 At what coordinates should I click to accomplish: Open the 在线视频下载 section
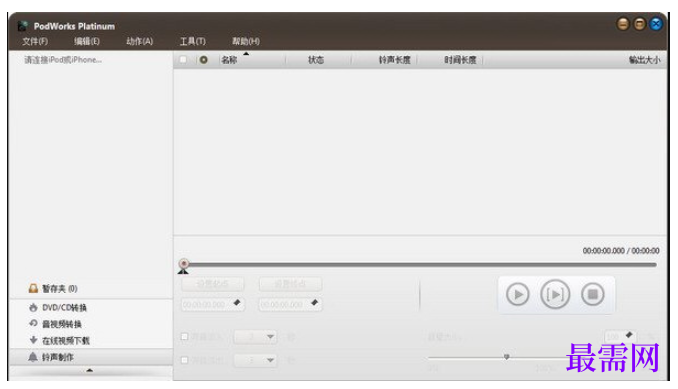pos(65,341)
